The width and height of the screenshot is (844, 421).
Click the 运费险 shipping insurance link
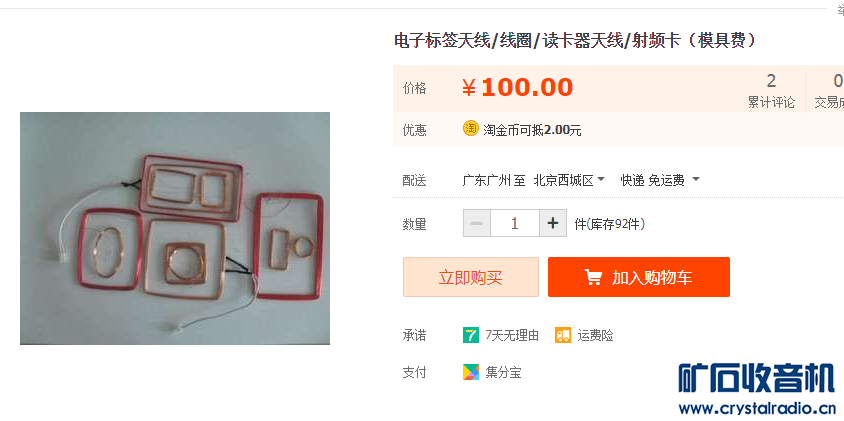[x=595, y=335]
